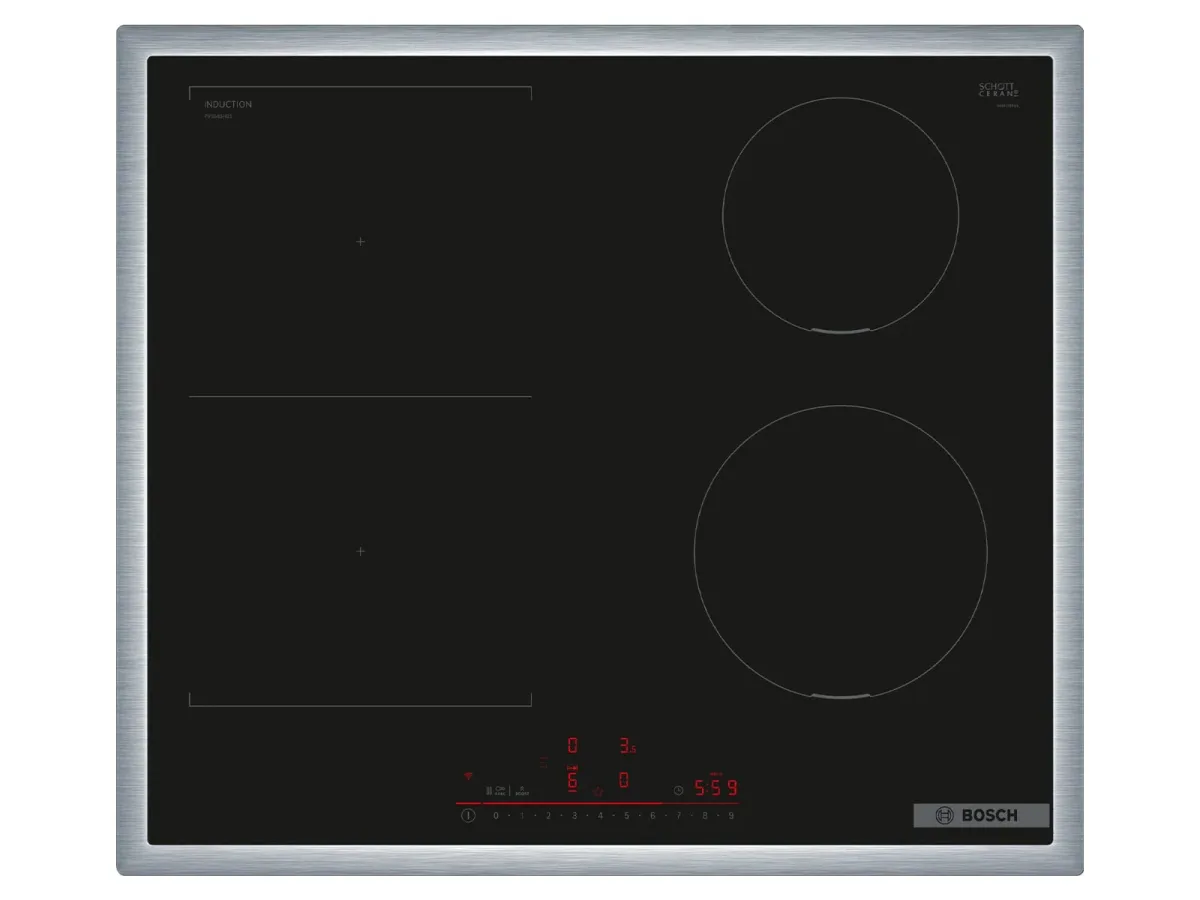Tap the red Wi-Fi Home Connect symbol
The width and height of the screenshot is (1200, 900).
(468, 776)
